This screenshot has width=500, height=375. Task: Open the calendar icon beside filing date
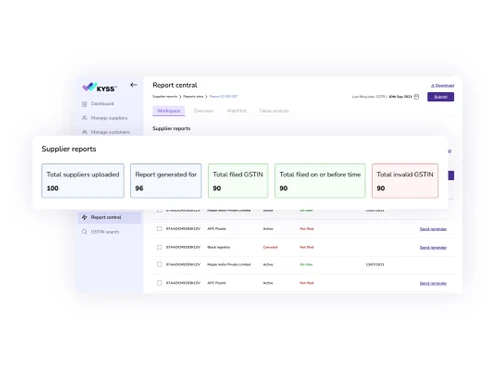(x=416, y=97)
